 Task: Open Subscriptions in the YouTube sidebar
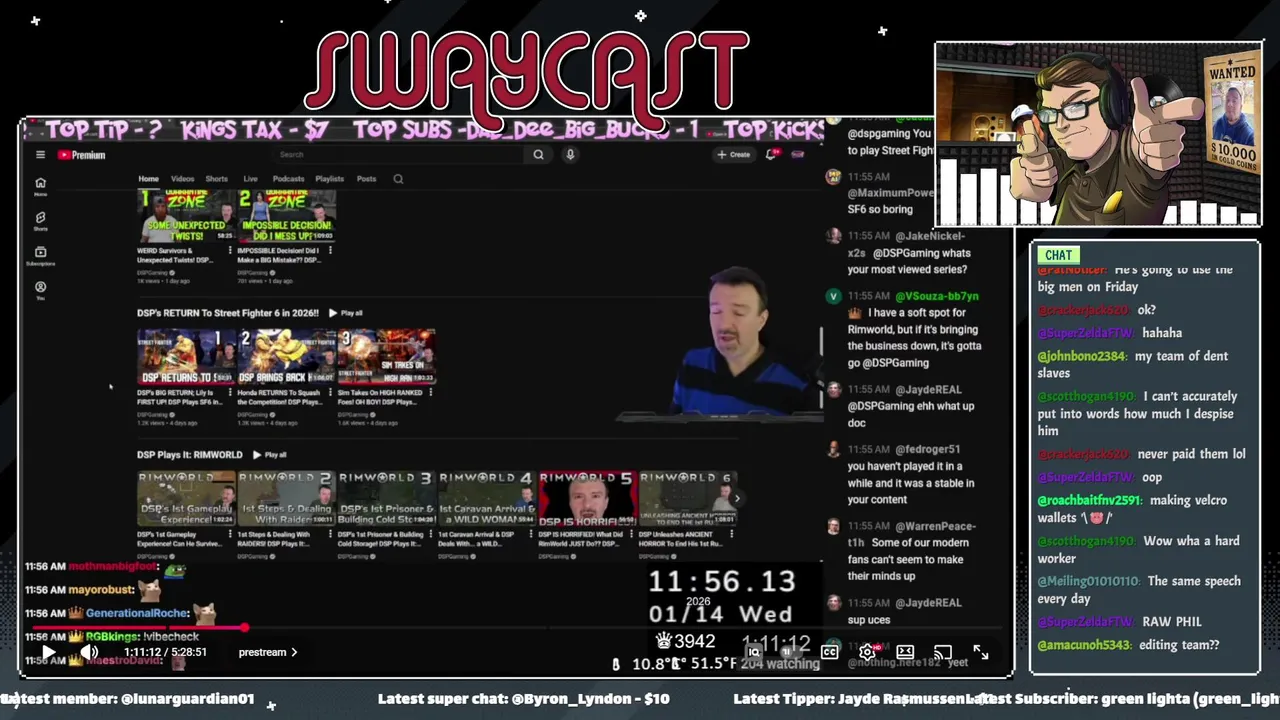tap(40, 256)
